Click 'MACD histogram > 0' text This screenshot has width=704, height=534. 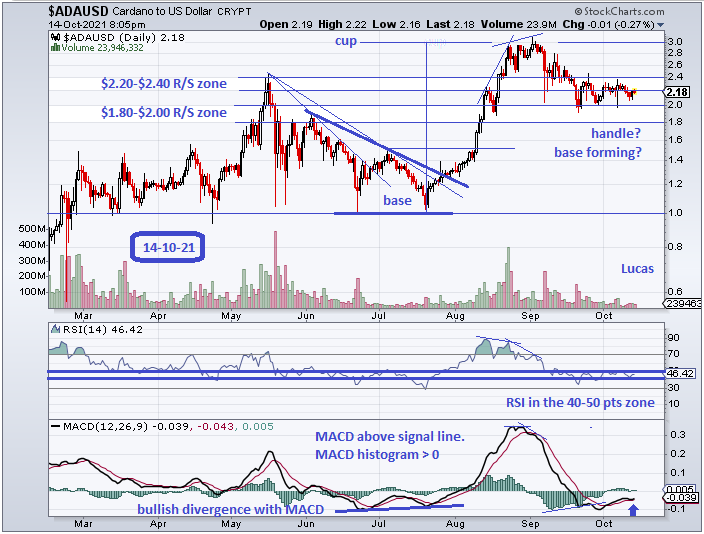[x=377, y=455]
